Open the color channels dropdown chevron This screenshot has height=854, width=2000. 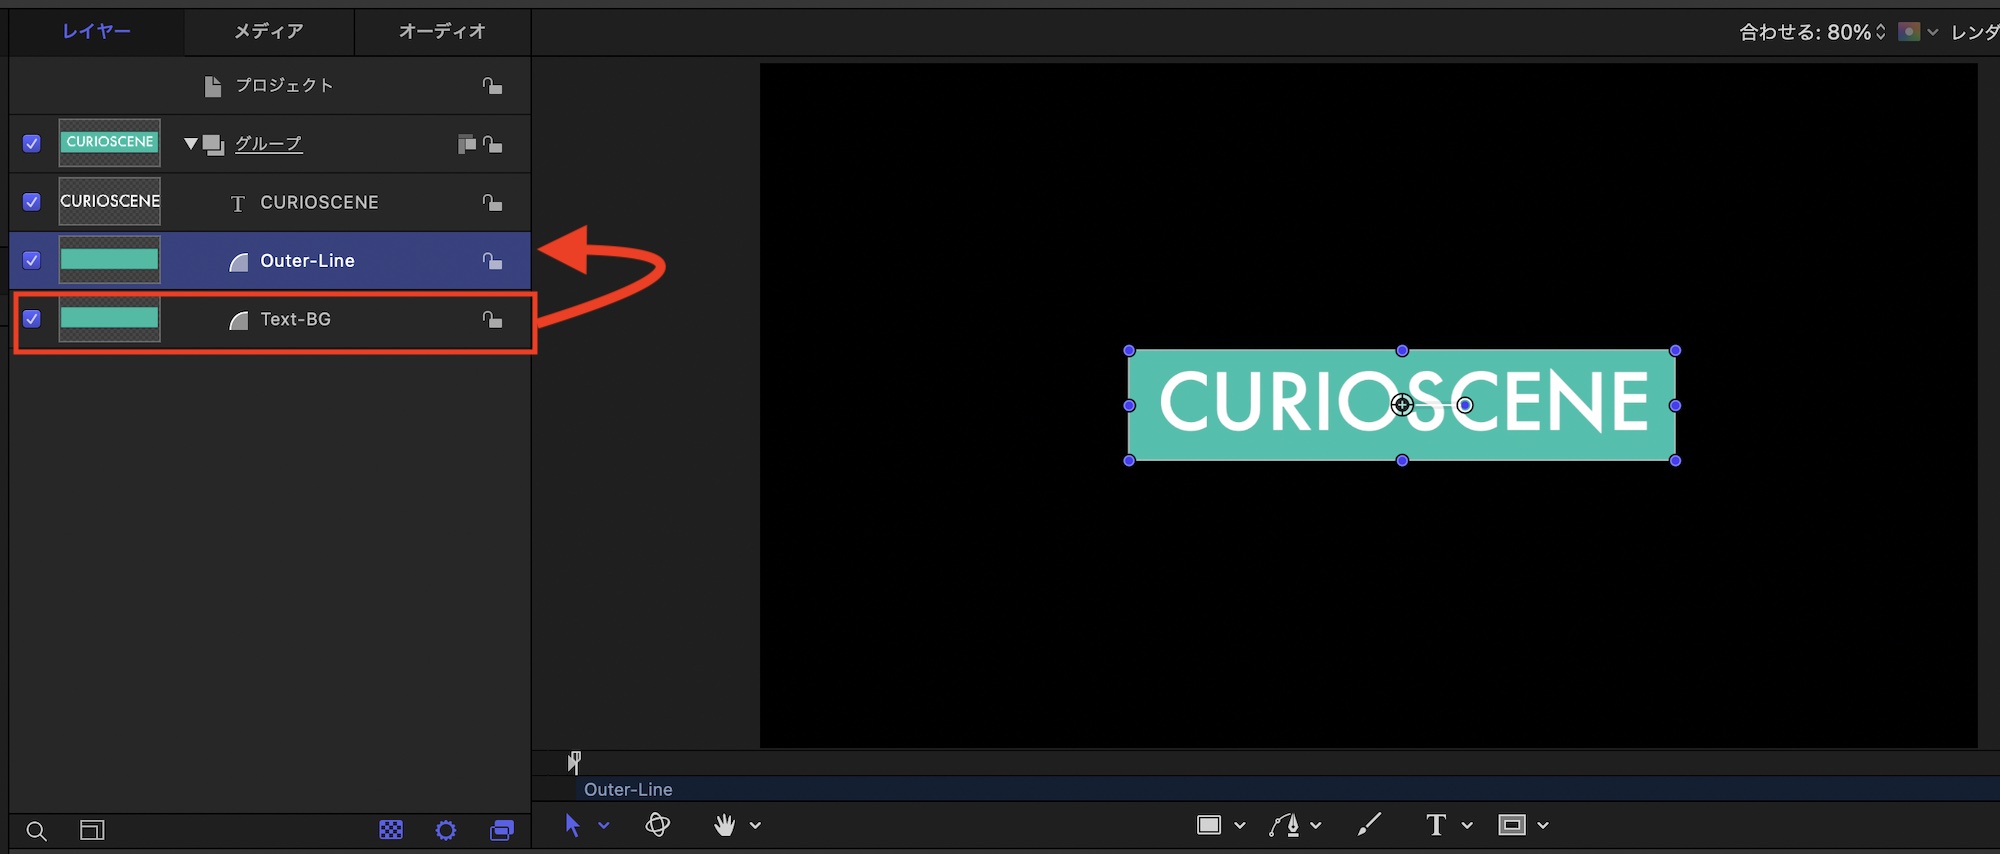[x=1933, y=32]
